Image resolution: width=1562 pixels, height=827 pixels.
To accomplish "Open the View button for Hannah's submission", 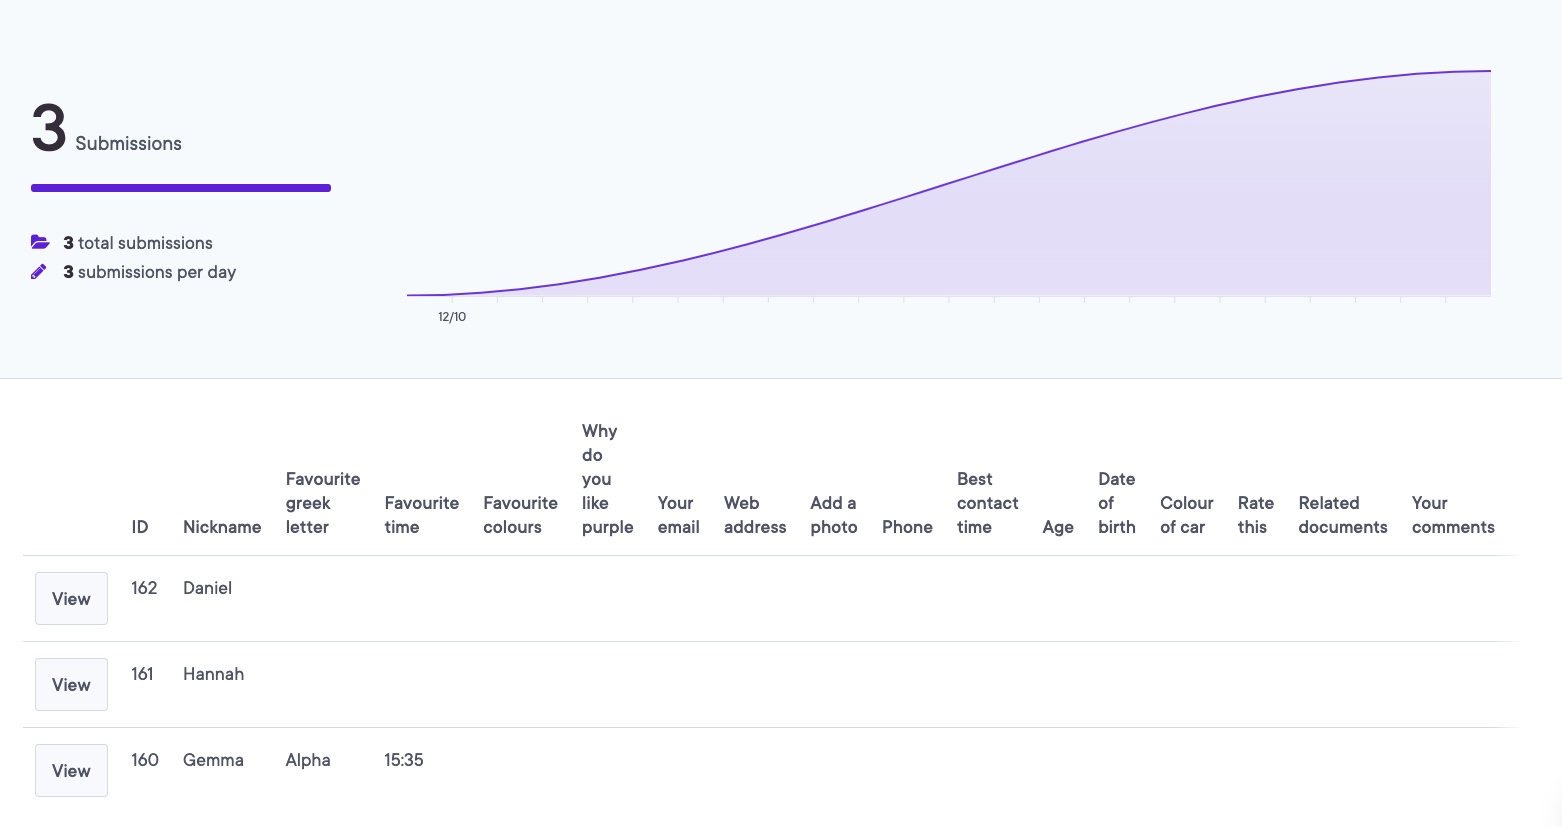I will pos(71,685).
